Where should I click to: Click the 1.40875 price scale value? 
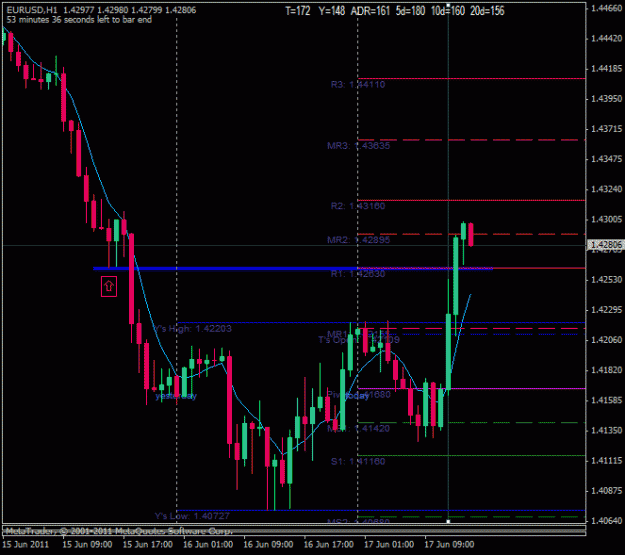pyautogui.click(x=606, y=490)
